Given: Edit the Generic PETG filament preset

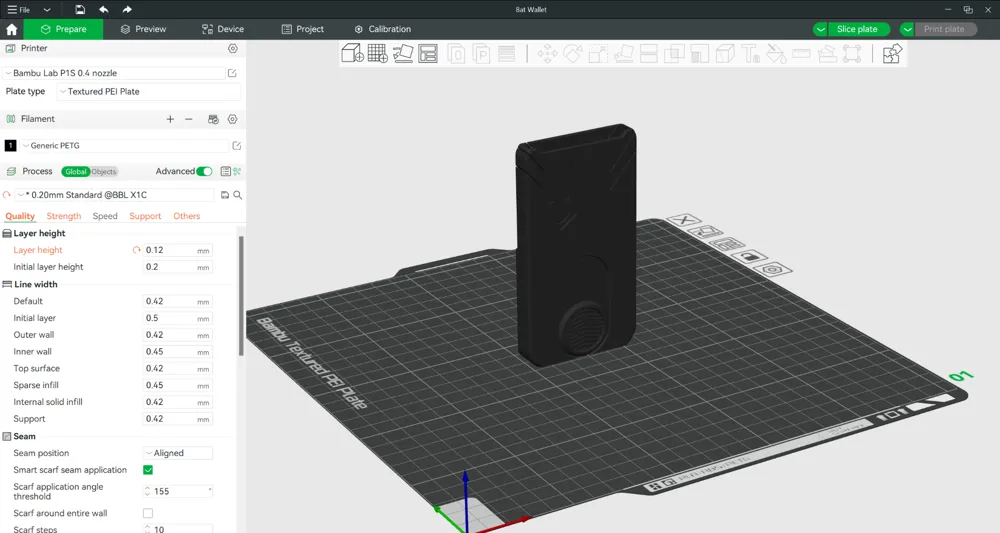Looking at the screenshot, I should (x=237, y=146).
